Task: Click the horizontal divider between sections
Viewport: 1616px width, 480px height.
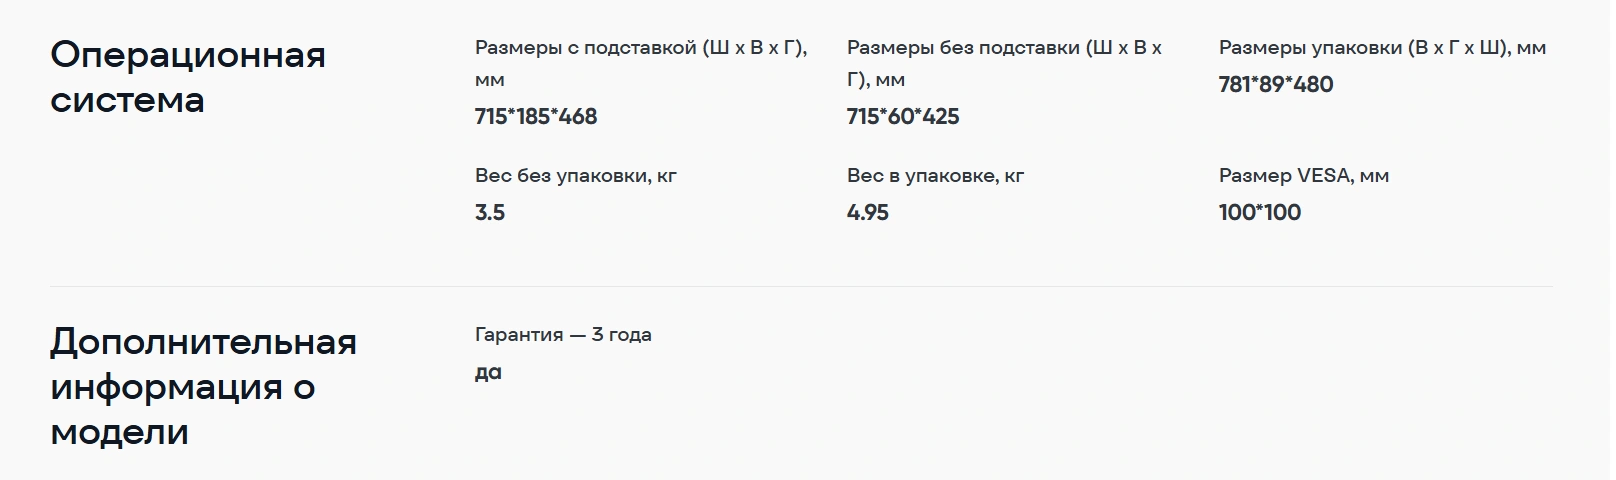Action: click(x=801, y=287)
